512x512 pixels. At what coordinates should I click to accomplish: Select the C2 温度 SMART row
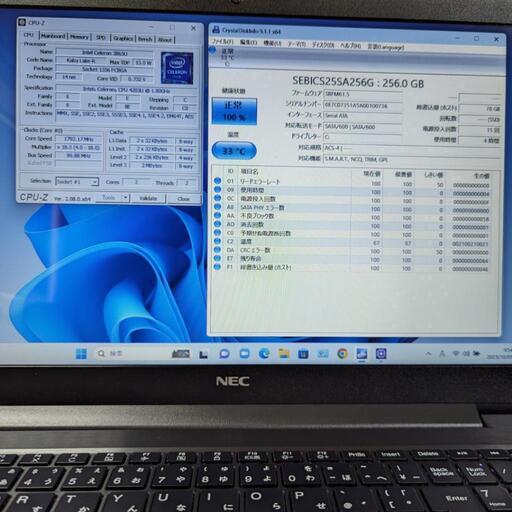(x=351, y=242)
